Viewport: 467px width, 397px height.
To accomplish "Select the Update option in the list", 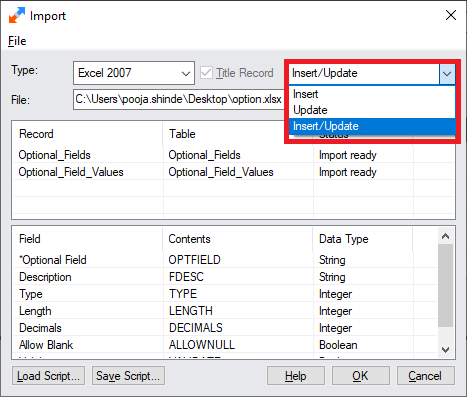I will [x=372, y=110].
